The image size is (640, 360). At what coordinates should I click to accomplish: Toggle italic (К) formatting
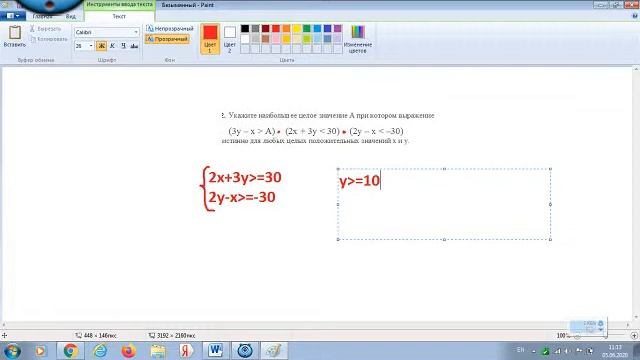112,46
